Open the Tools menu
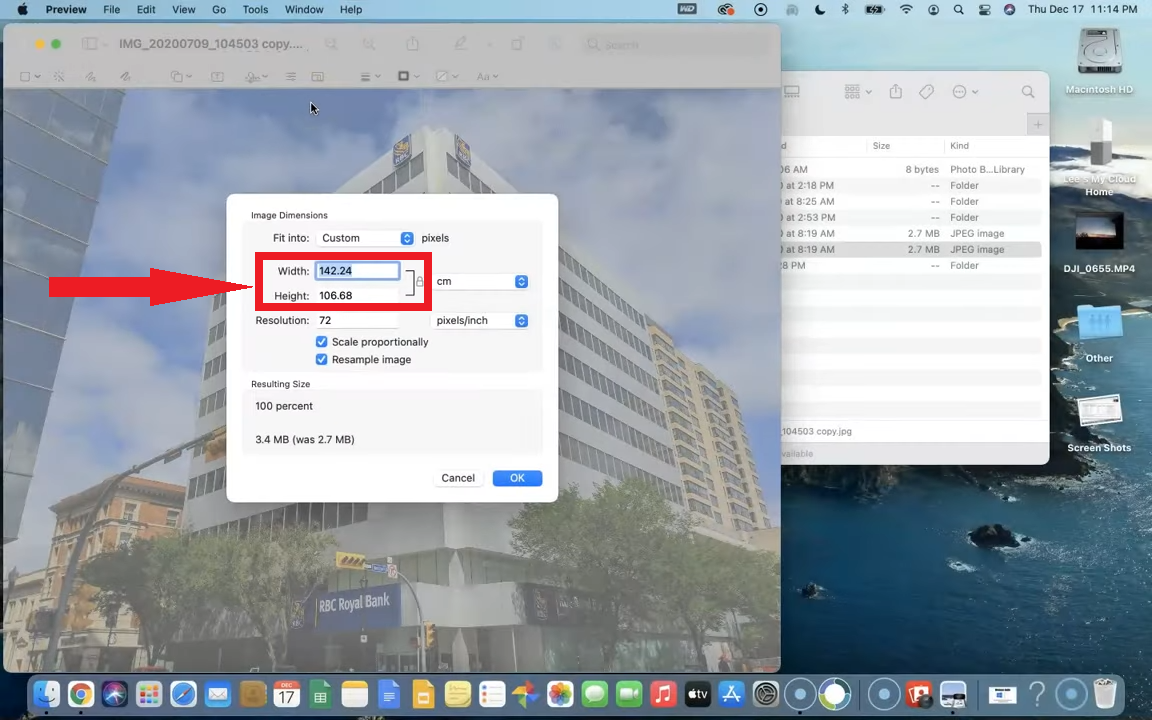The width and height of the screenshot is (1152, 720). [255, 10]
